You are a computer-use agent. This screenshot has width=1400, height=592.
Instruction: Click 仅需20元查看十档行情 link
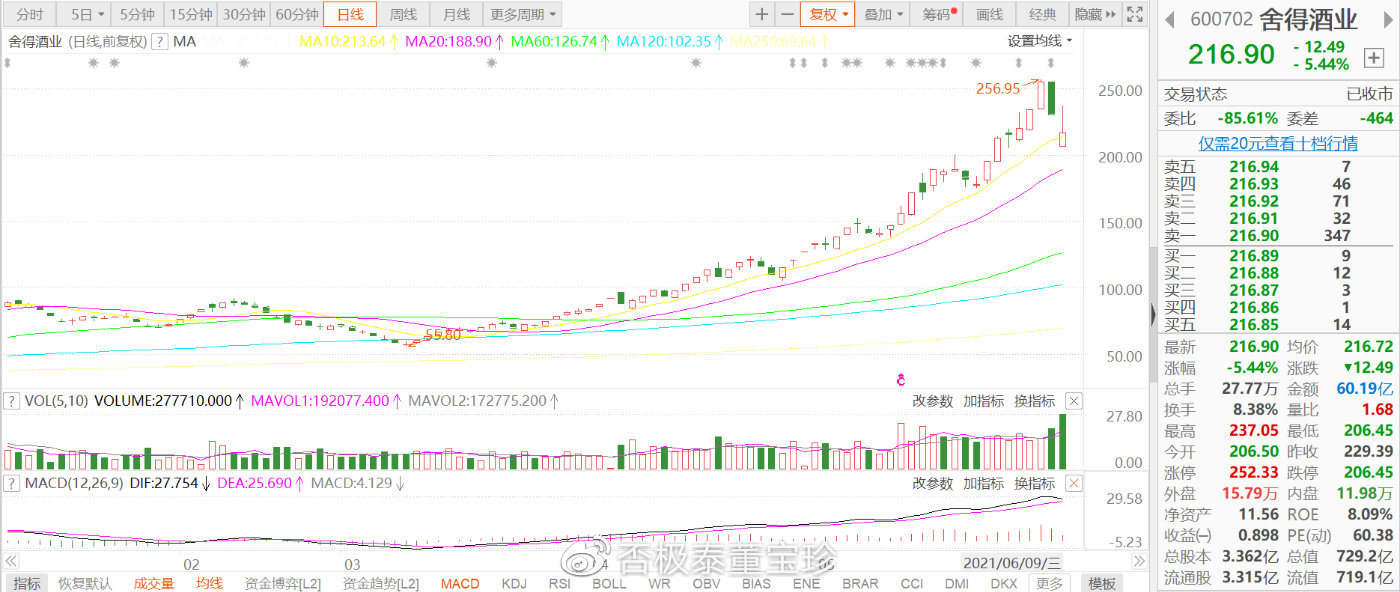(x=1278, y=143)
